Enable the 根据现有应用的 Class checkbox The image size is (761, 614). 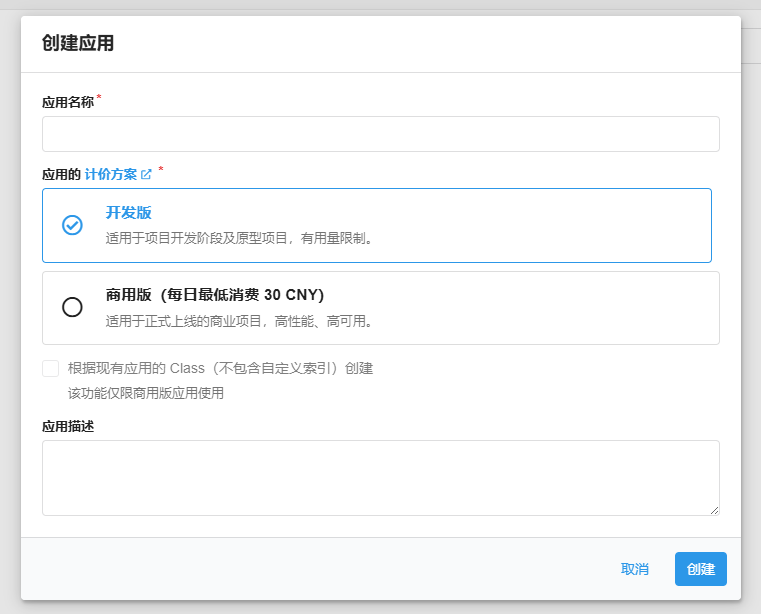pyautogui.click(x=50, y=368)
